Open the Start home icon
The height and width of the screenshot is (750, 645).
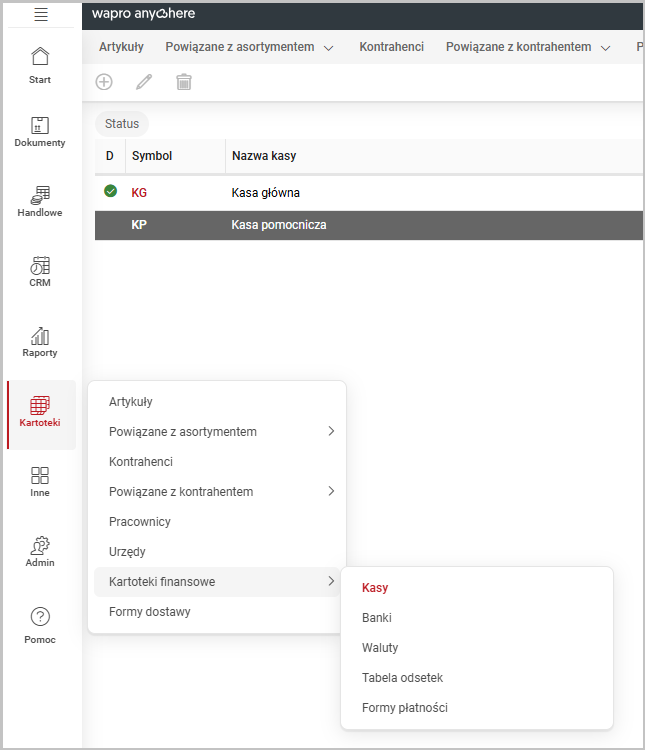[40, 63]
